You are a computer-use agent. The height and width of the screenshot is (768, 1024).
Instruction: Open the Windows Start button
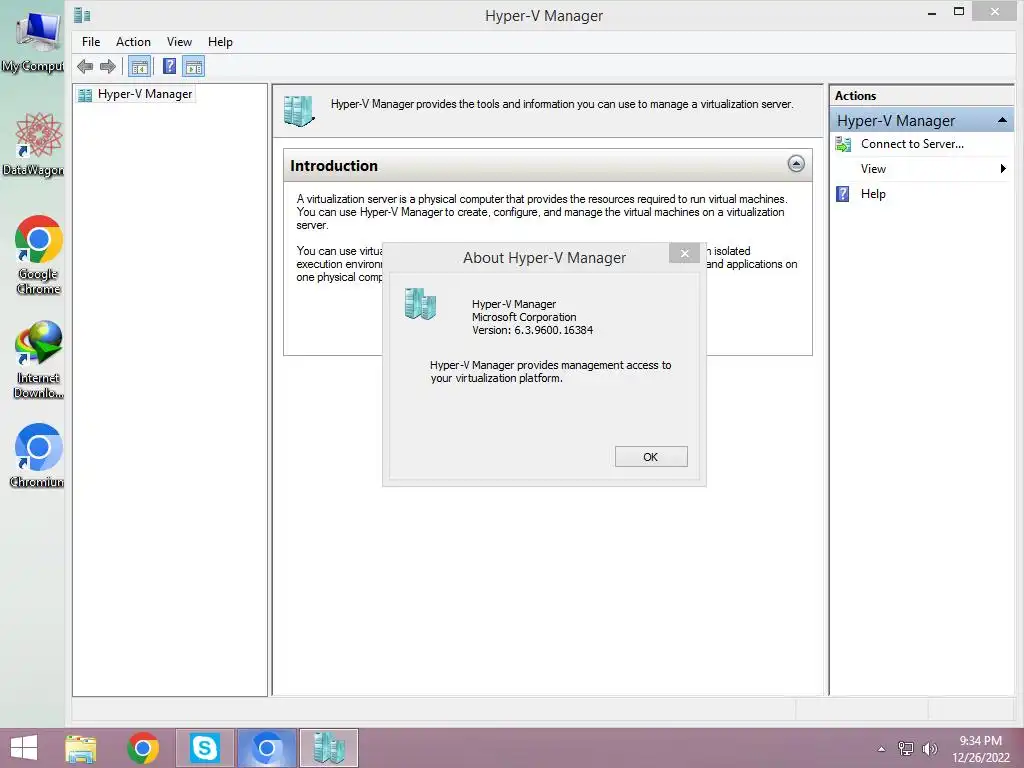[x=24, y=748]
